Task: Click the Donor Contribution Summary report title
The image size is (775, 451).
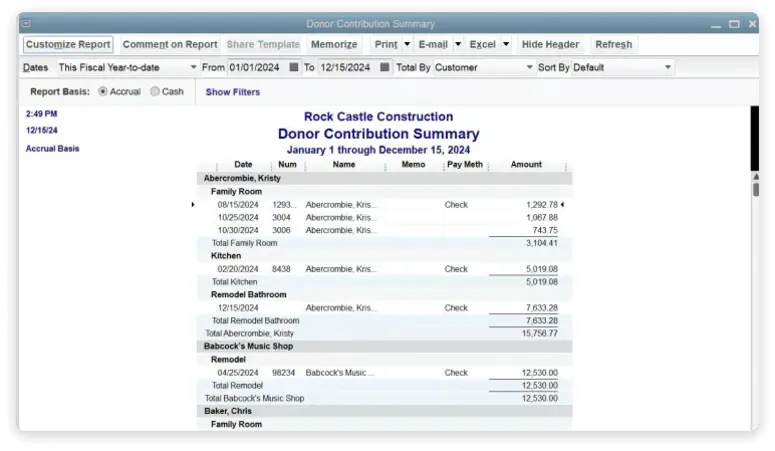Action: [x=379, y=134]
